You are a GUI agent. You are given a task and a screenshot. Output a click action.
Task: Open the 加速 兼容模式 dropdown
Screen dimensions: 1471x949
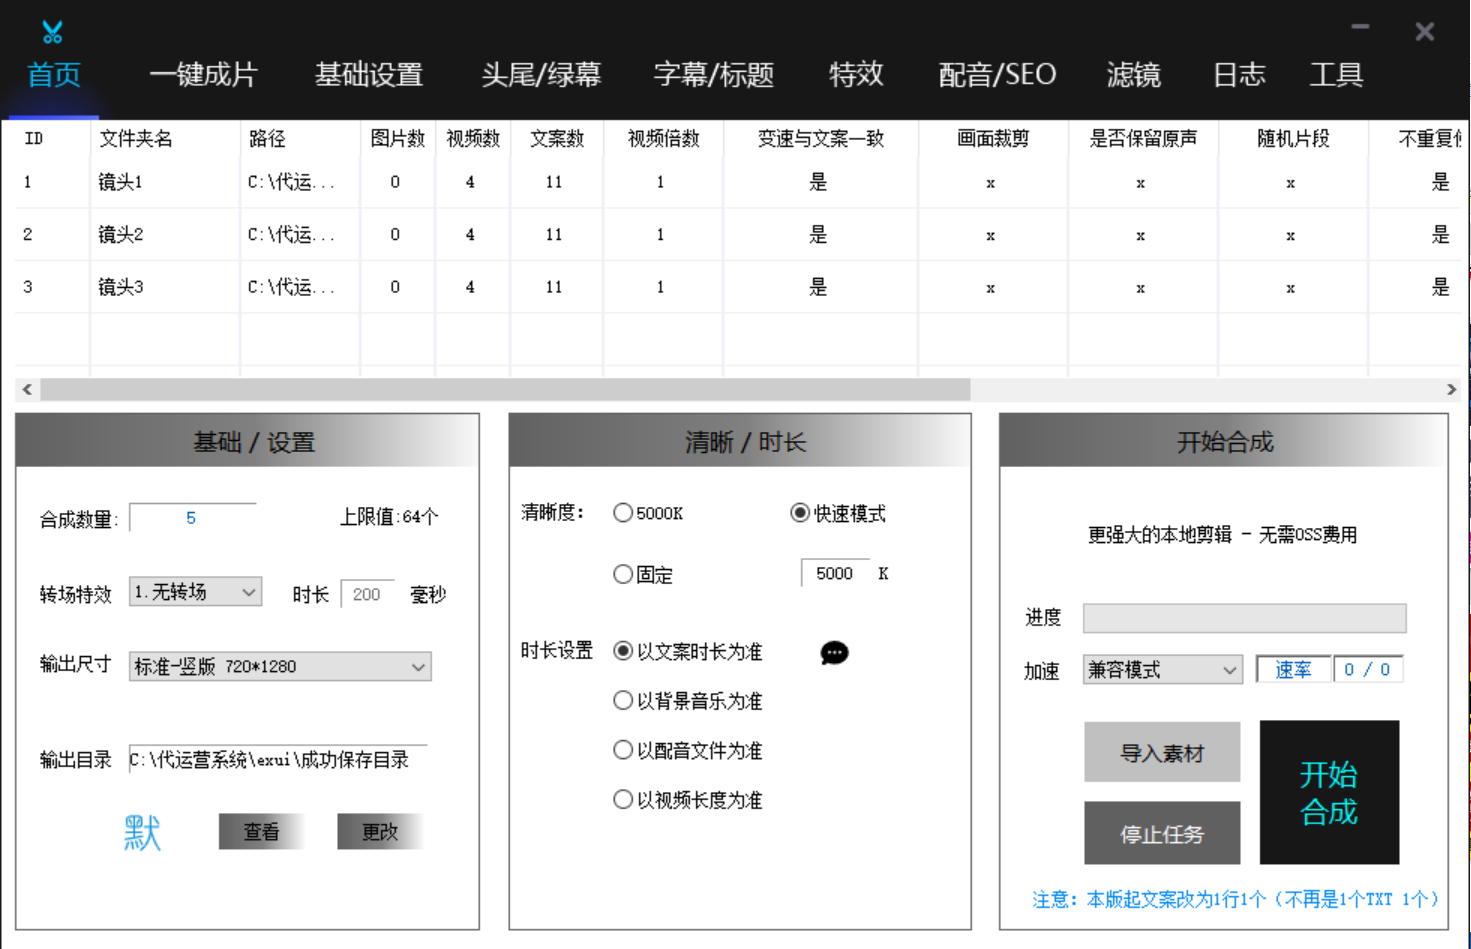click(1162, 670)
